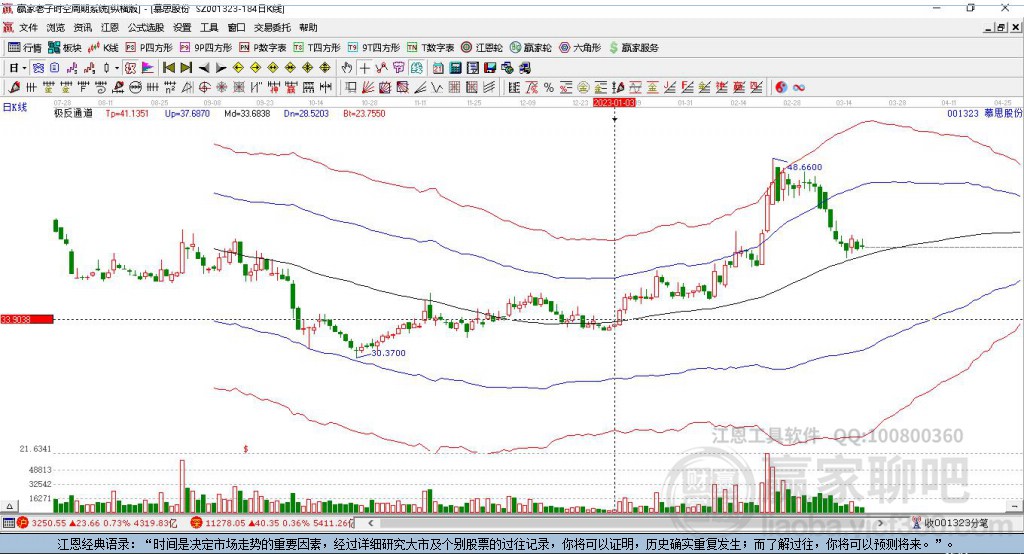Click the bottom scrollbar left arrow
Viewport: 1024px width, 554px height.
371,523
